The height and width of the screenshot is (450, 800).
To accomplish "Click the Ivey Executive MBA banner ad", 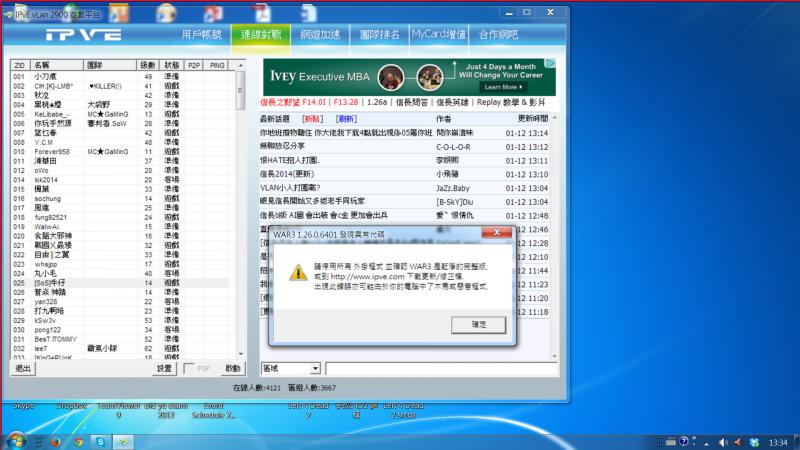I will tap(409, 77).
